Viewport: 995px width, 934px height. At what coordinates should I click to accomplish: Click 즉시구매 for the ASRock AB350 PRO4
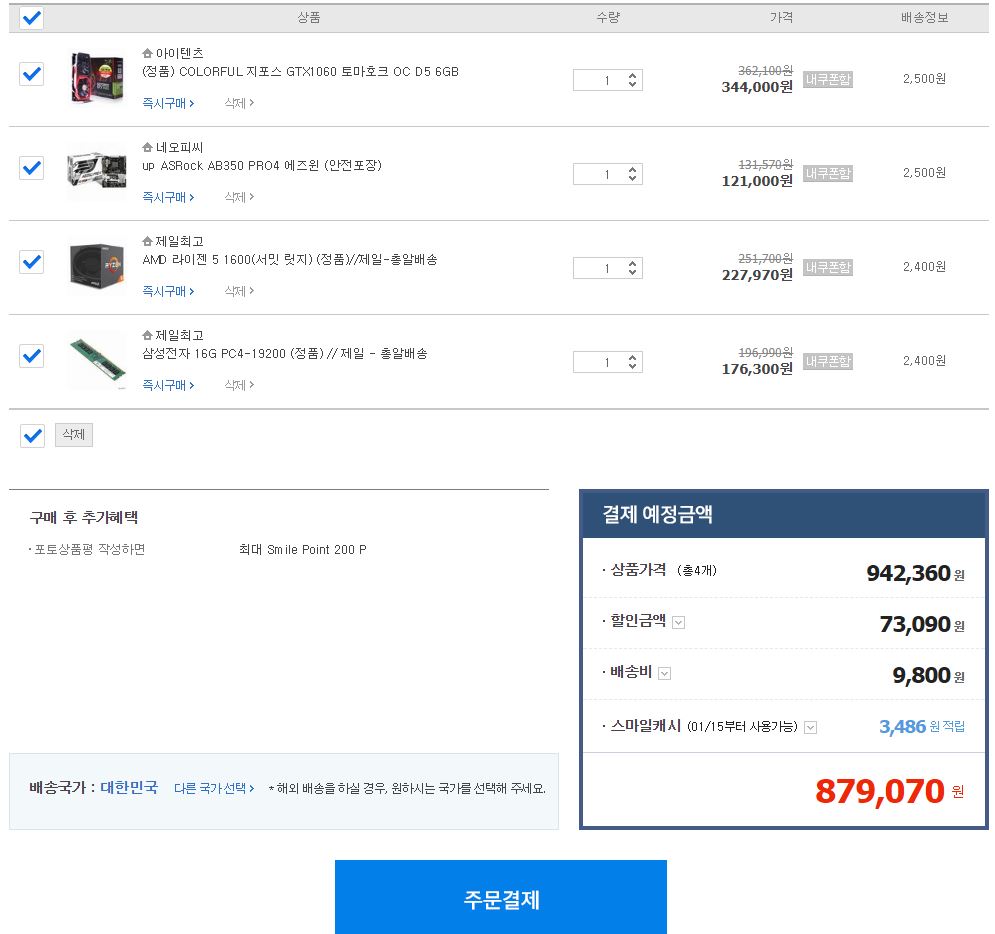pyautogui.click(x=167, y=197)
